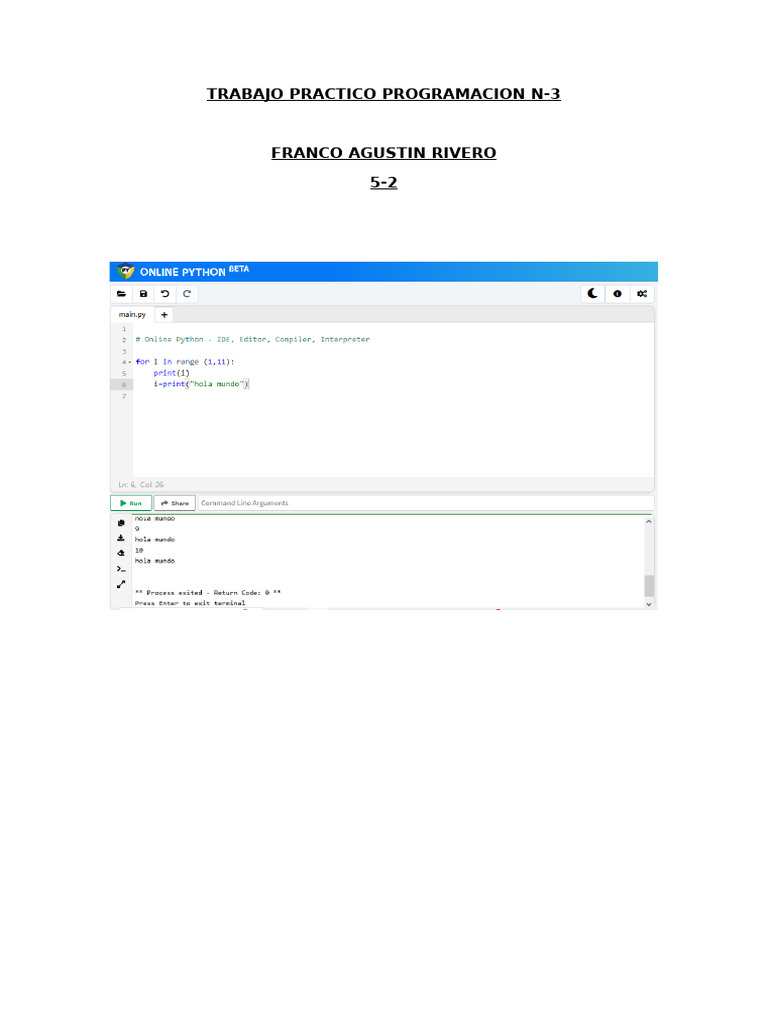The image size is (768, 1024).
Task: Undo the last edit
Action: 165,294
